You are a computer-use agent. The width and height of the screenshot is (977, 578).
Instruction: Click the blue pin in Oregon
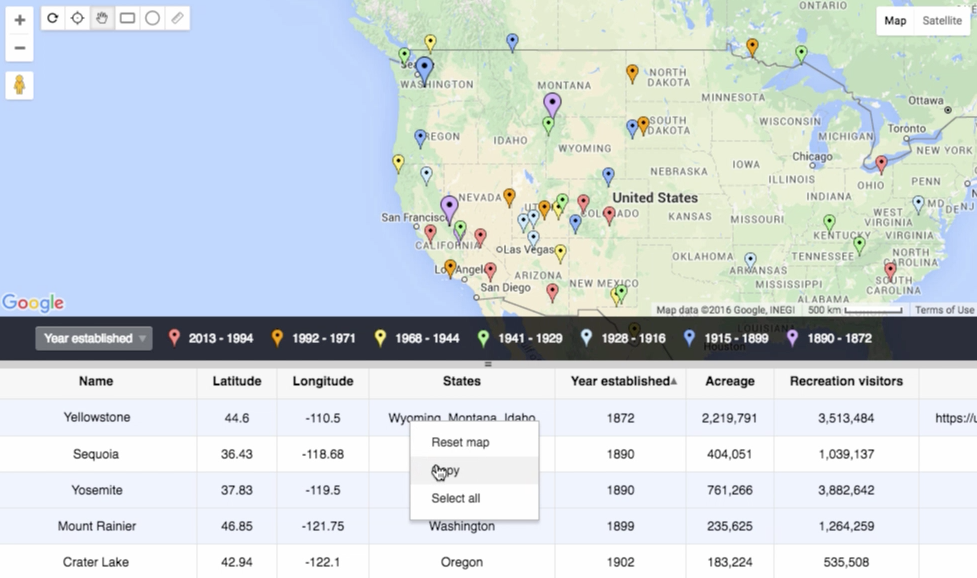point(421,138)
